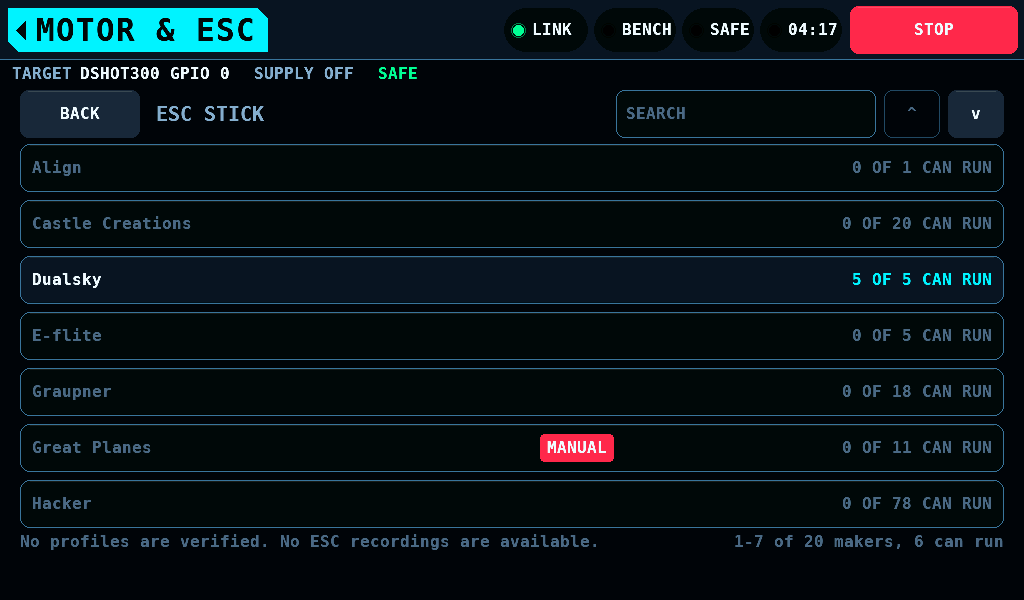Select the Dualsky maker row

[x=512, y=280]
